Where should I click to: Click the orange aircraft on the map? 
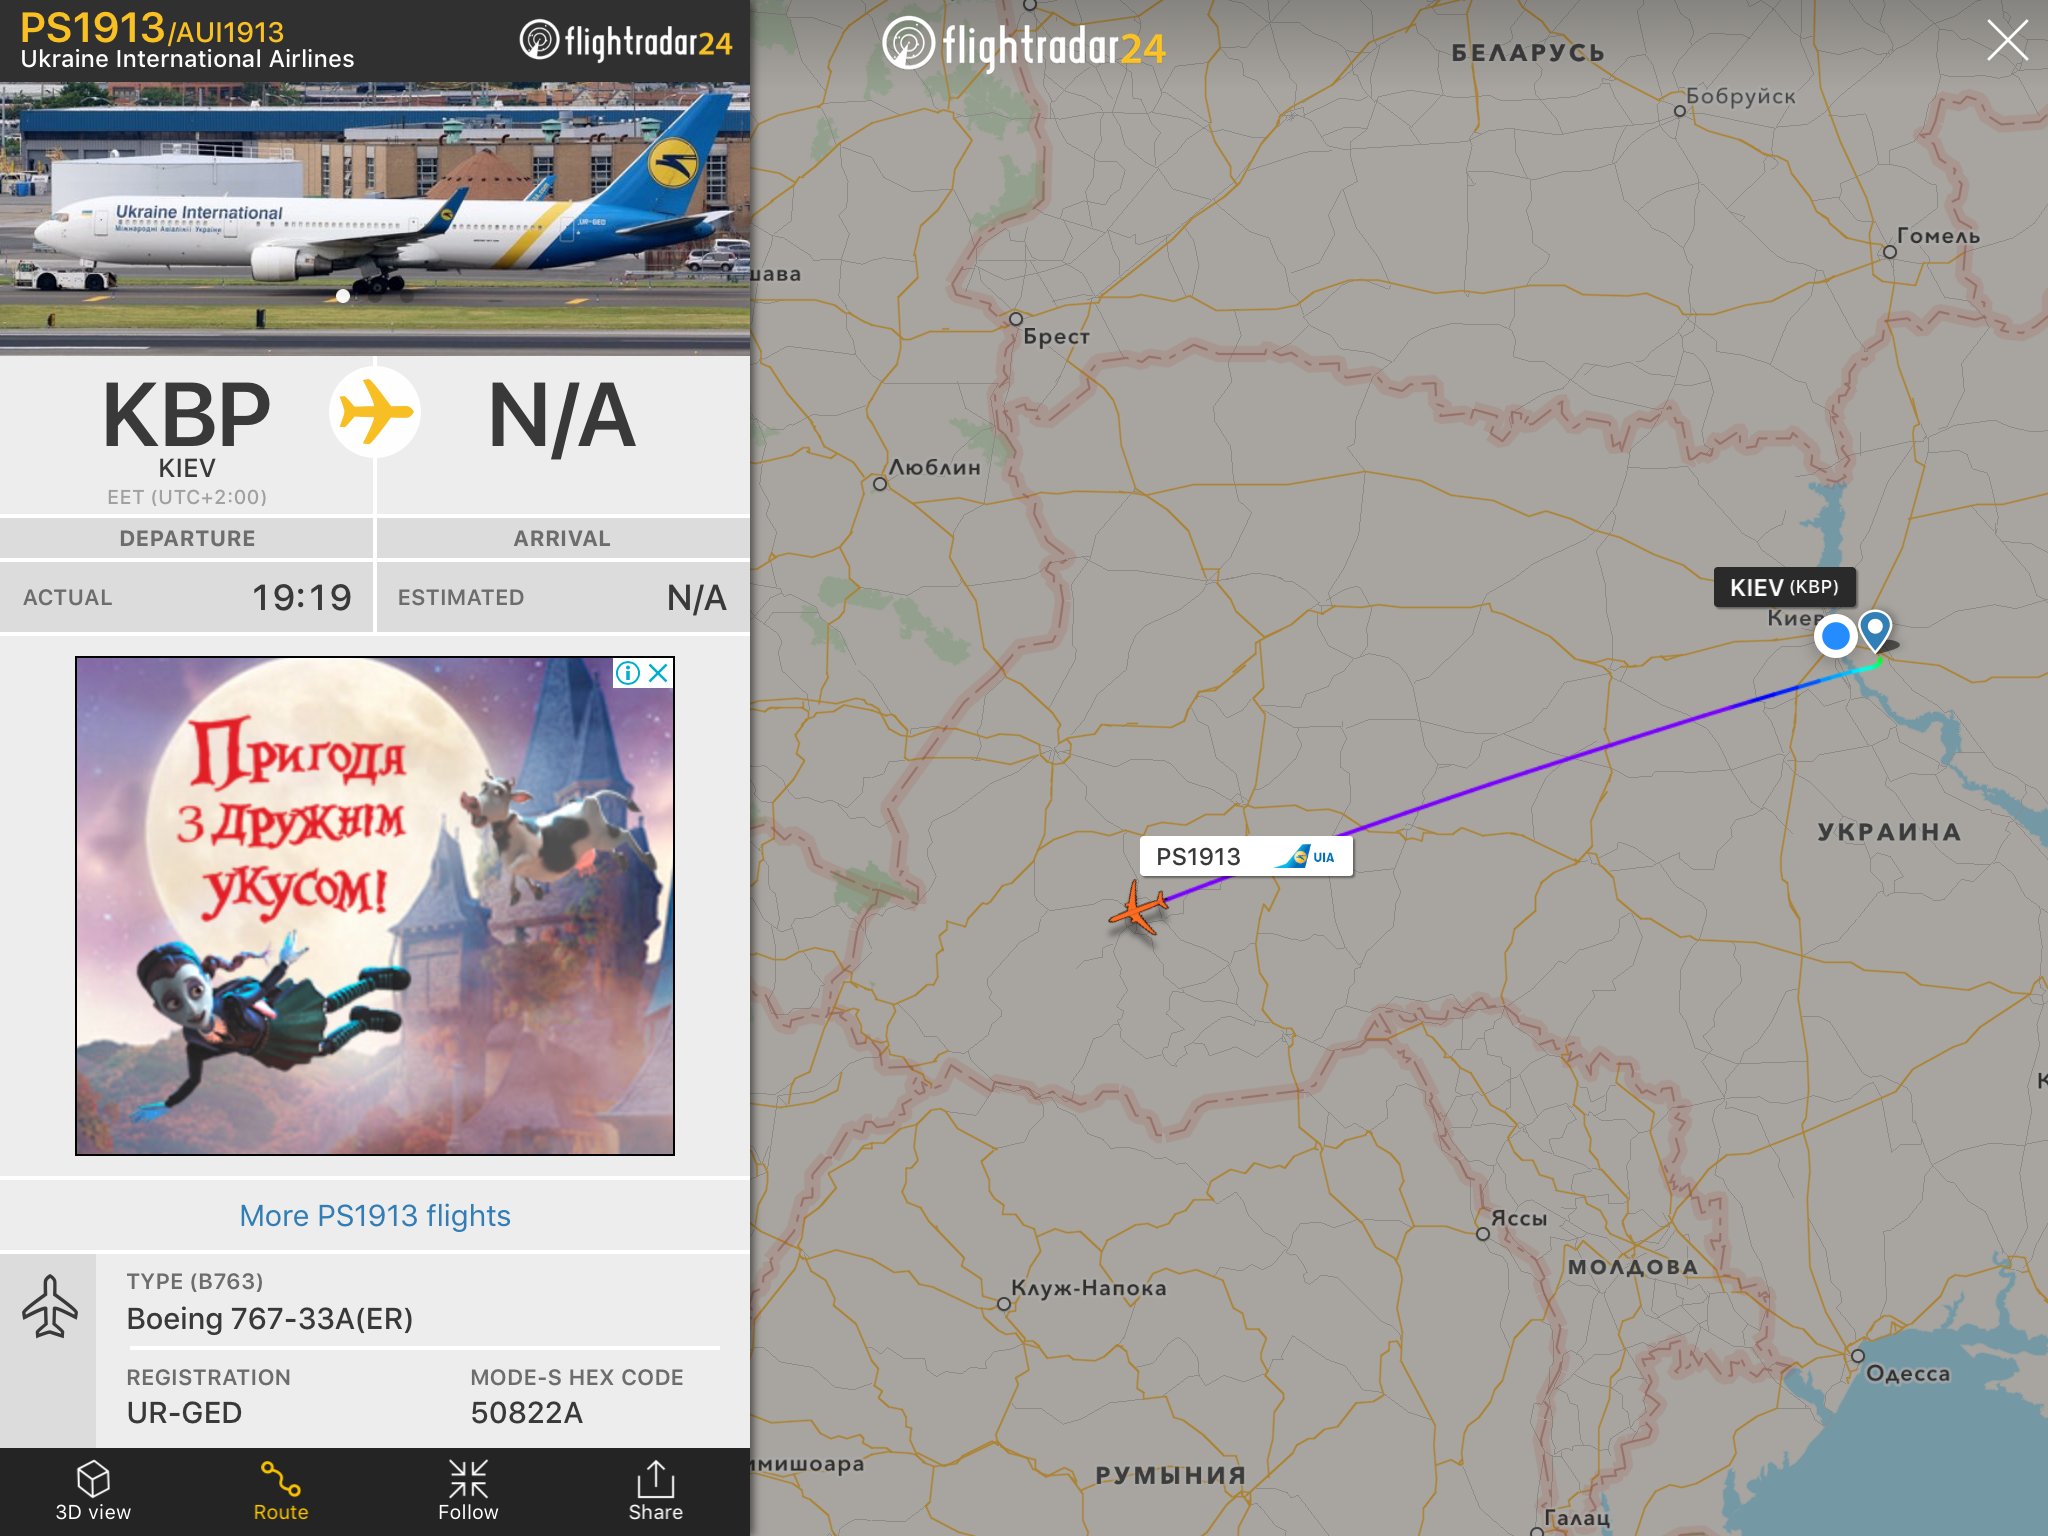click(x=1137, y=909)
